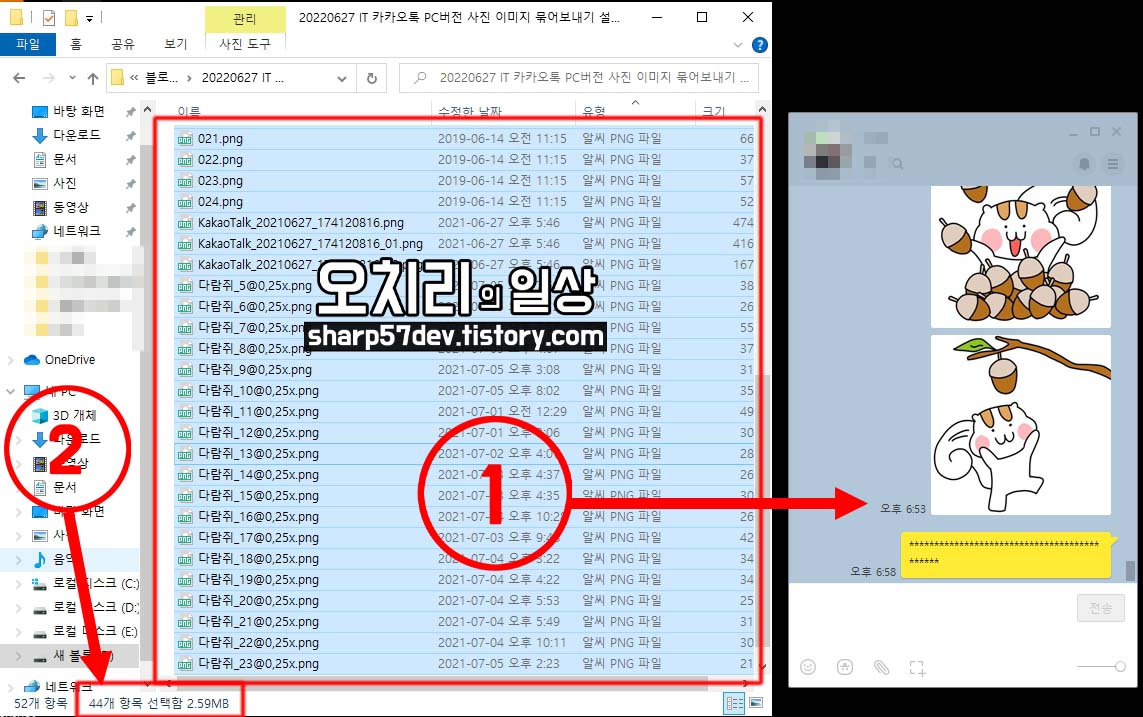Open Explorer help question mark icon

click(x=760, y=45)
